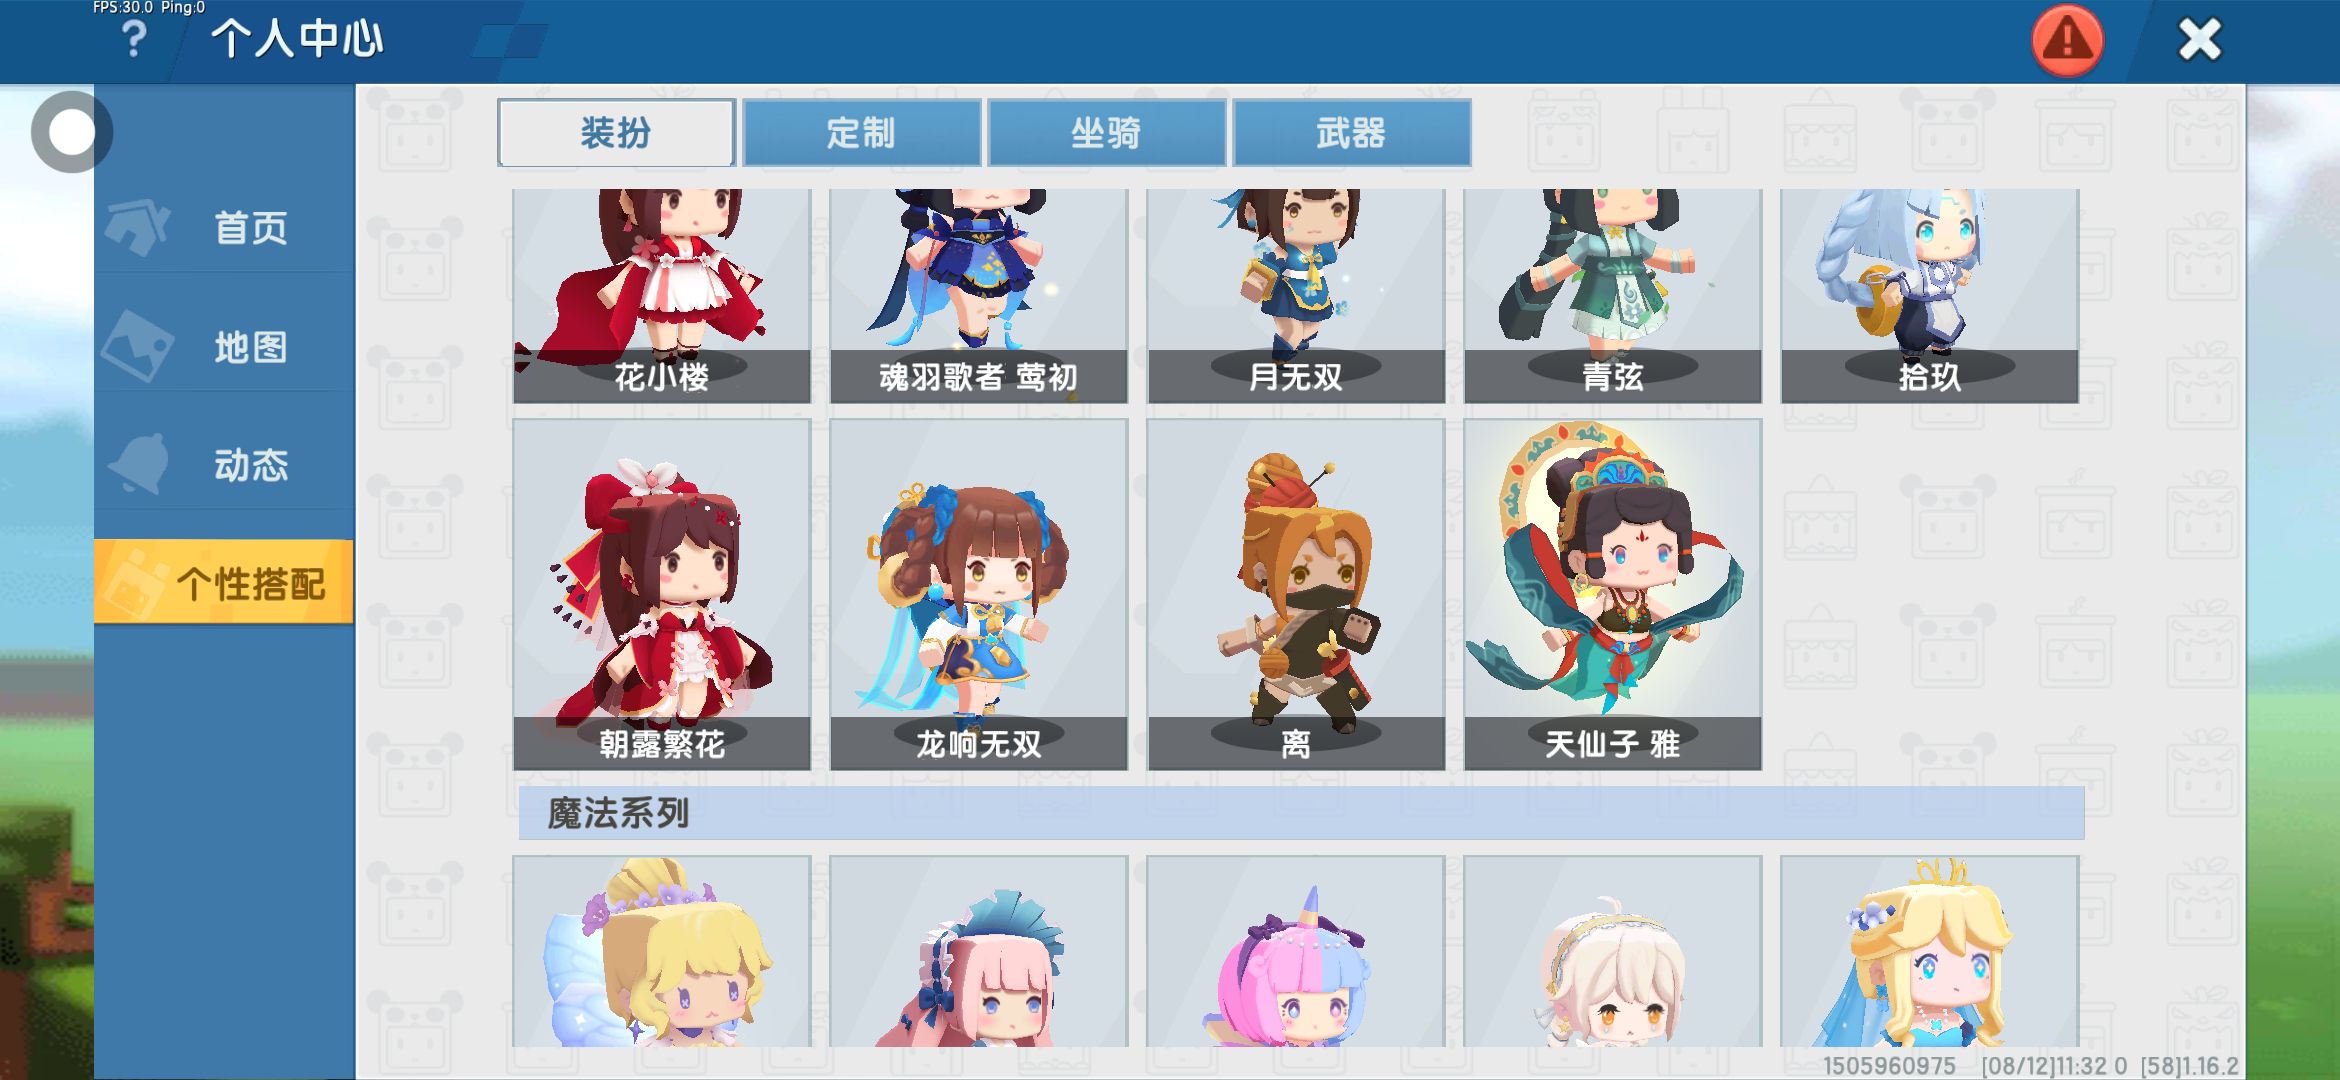Select the 青弦 costume
2340x1080 pixels.
tap(1613, 296)
